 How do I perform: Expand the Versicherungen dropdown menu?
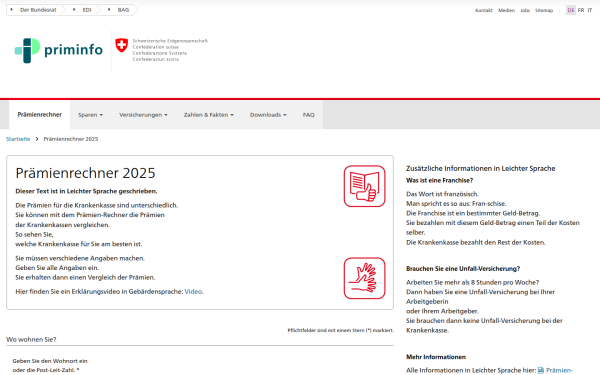(143, 115)
